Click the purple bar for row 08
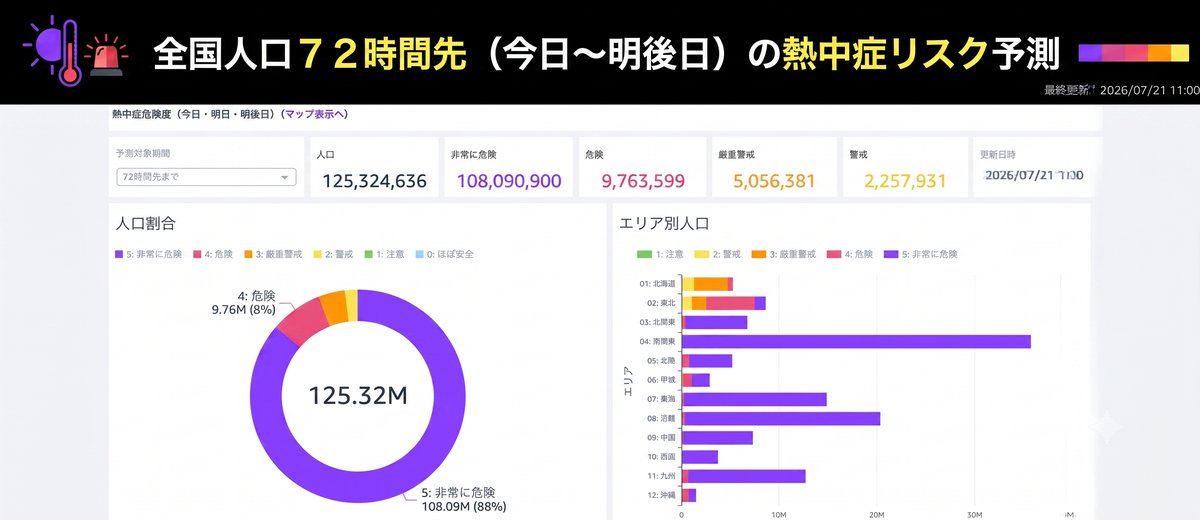Screen dimensions: 1200x520 pos(781,418)
